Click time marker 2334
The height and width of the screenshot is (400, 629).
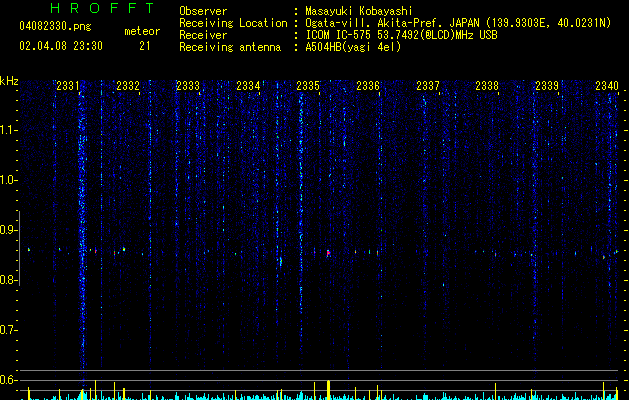(x=248, y=85)
